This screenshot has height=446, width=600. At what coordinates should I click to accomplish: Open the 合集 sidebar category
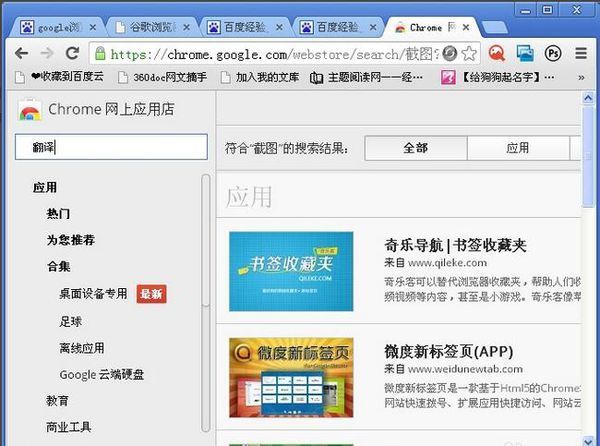click(58, 266)
